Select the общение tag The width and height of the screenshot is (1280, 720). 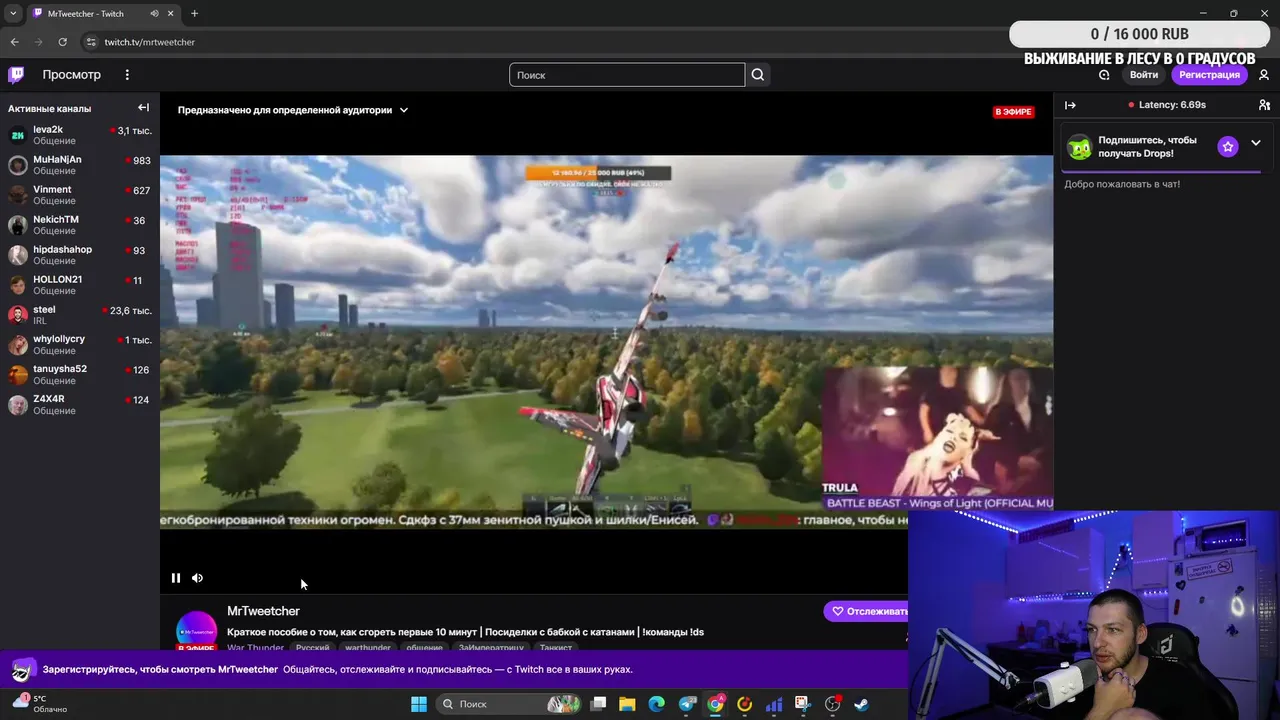click(x=424, y=648)
